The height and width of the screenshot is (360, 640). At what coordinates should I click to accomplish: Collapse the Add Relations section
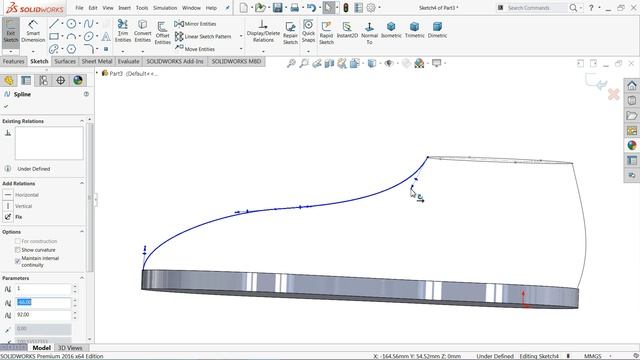pyautogui.click(x=82, y=184)
